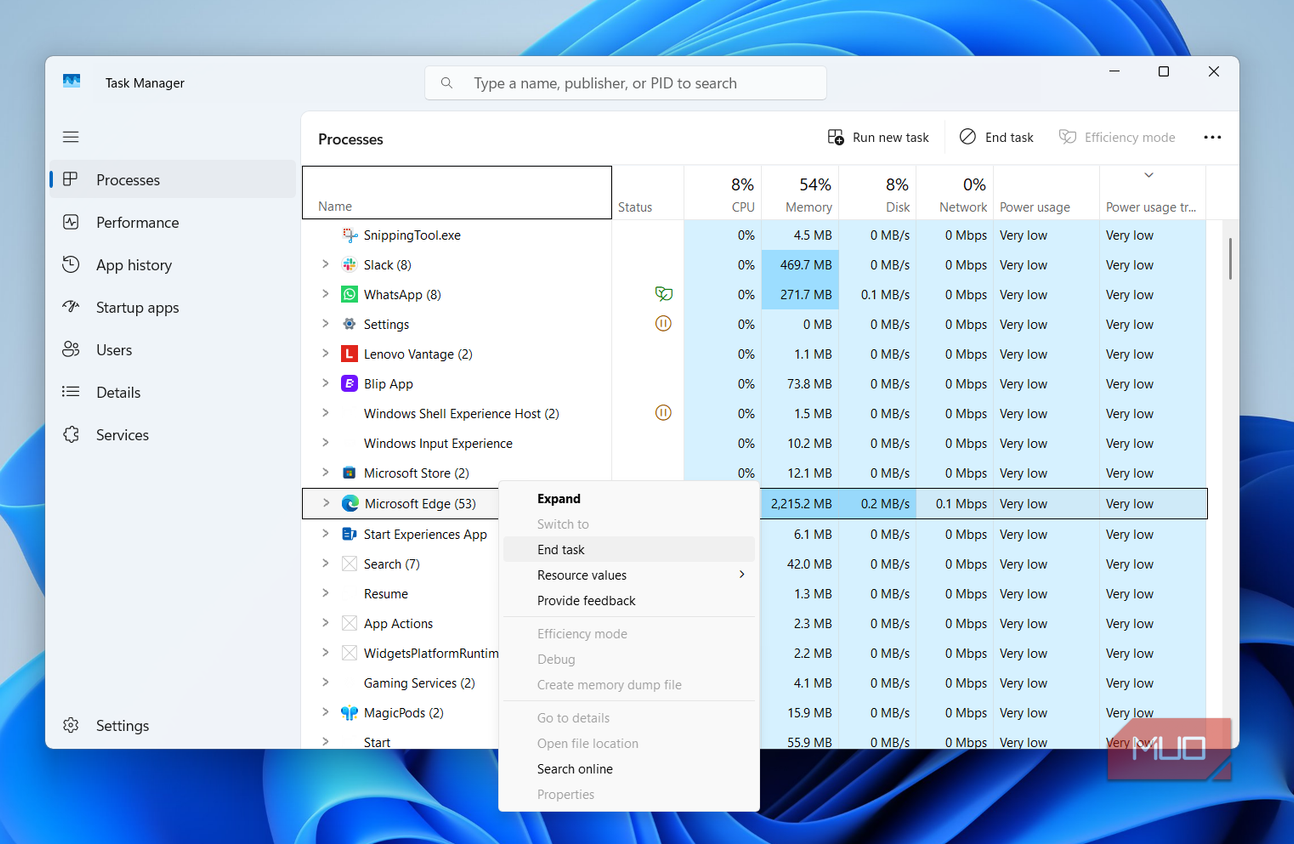Image resolution: width=1294 pixels, height=844 pixels.
Task: Select Search online in context menu
Action: [x=629, y=769]
